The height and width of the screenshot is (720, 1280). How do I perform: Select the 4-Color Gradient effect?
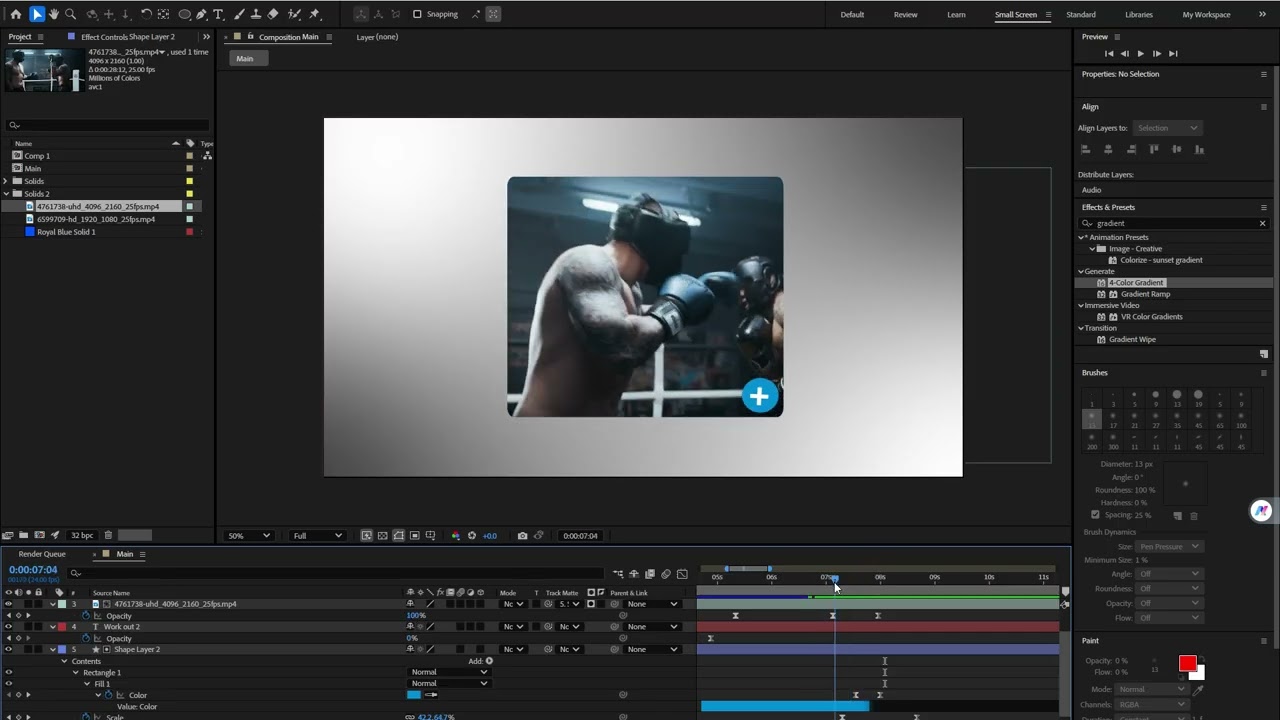click(x=1135, y=283)
